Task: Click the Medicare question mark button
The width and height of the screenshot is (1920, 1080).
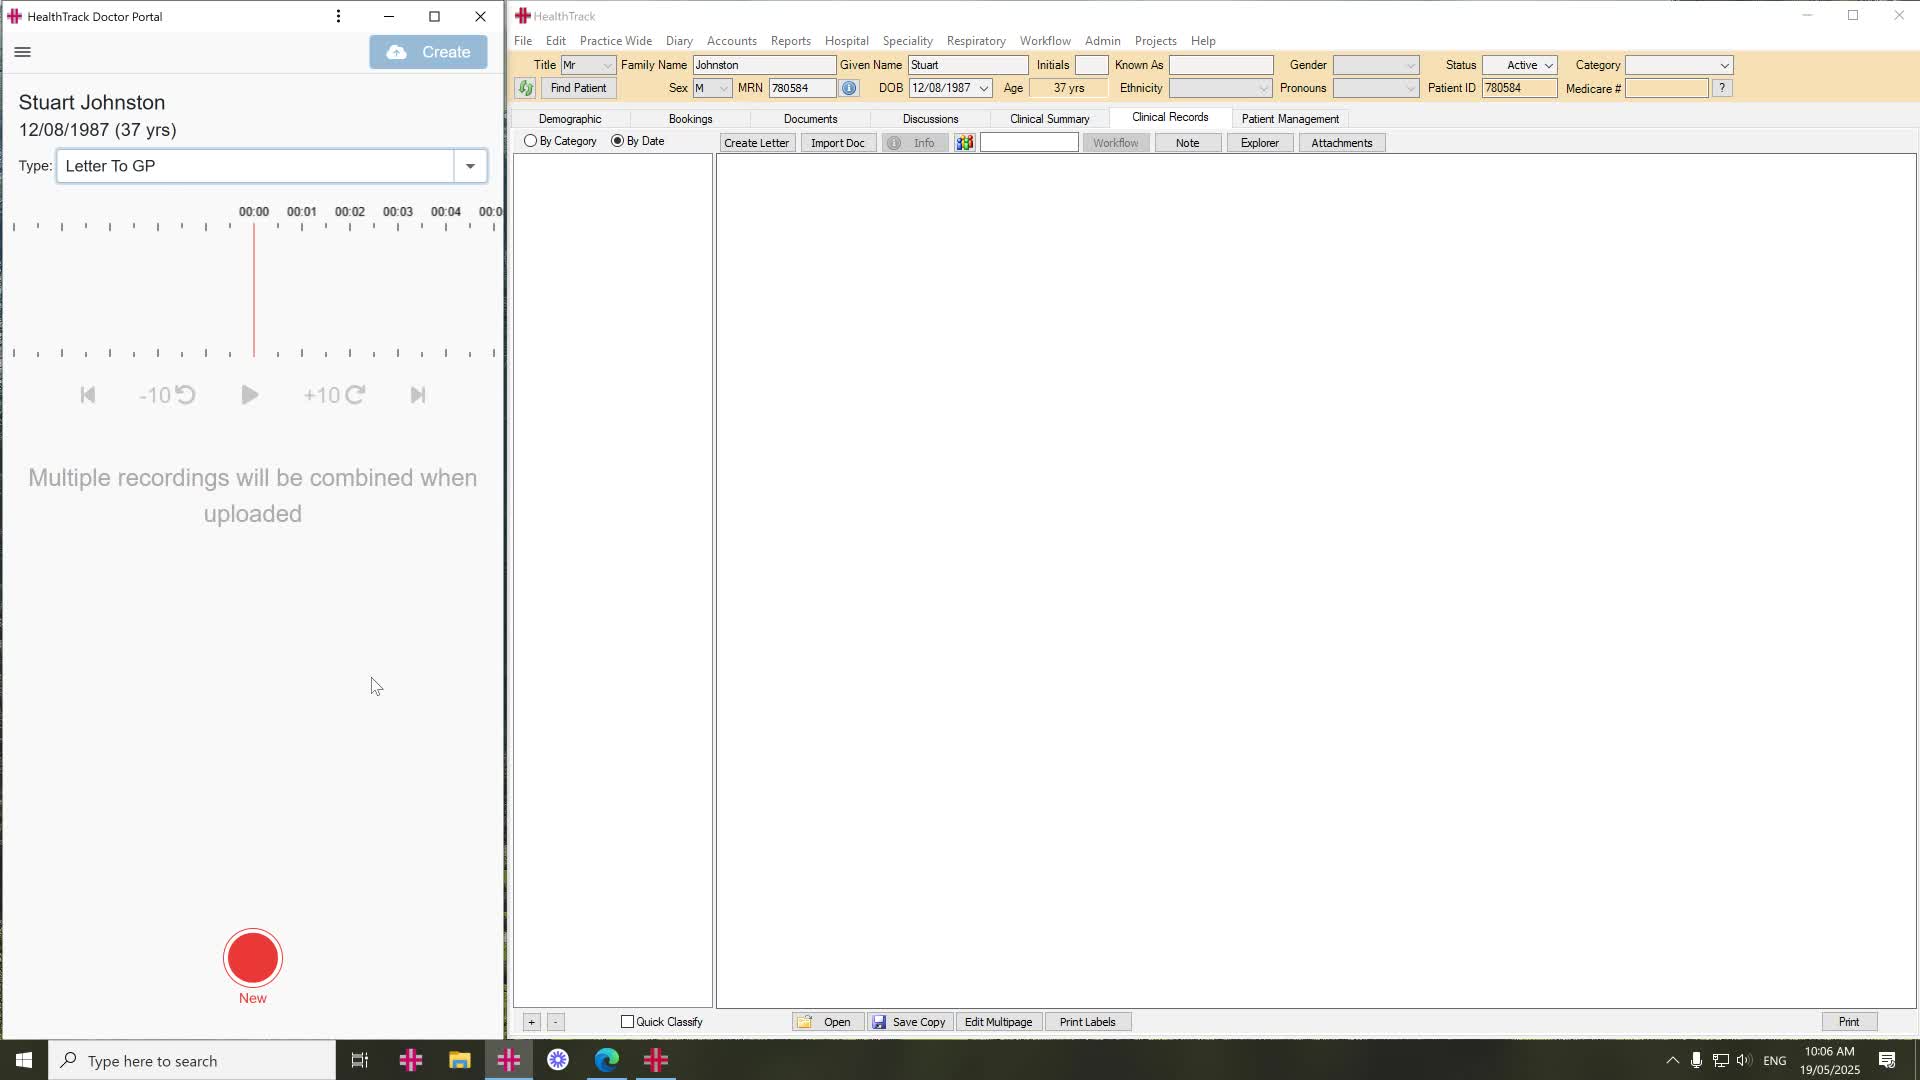Action: click(1722, 88)
